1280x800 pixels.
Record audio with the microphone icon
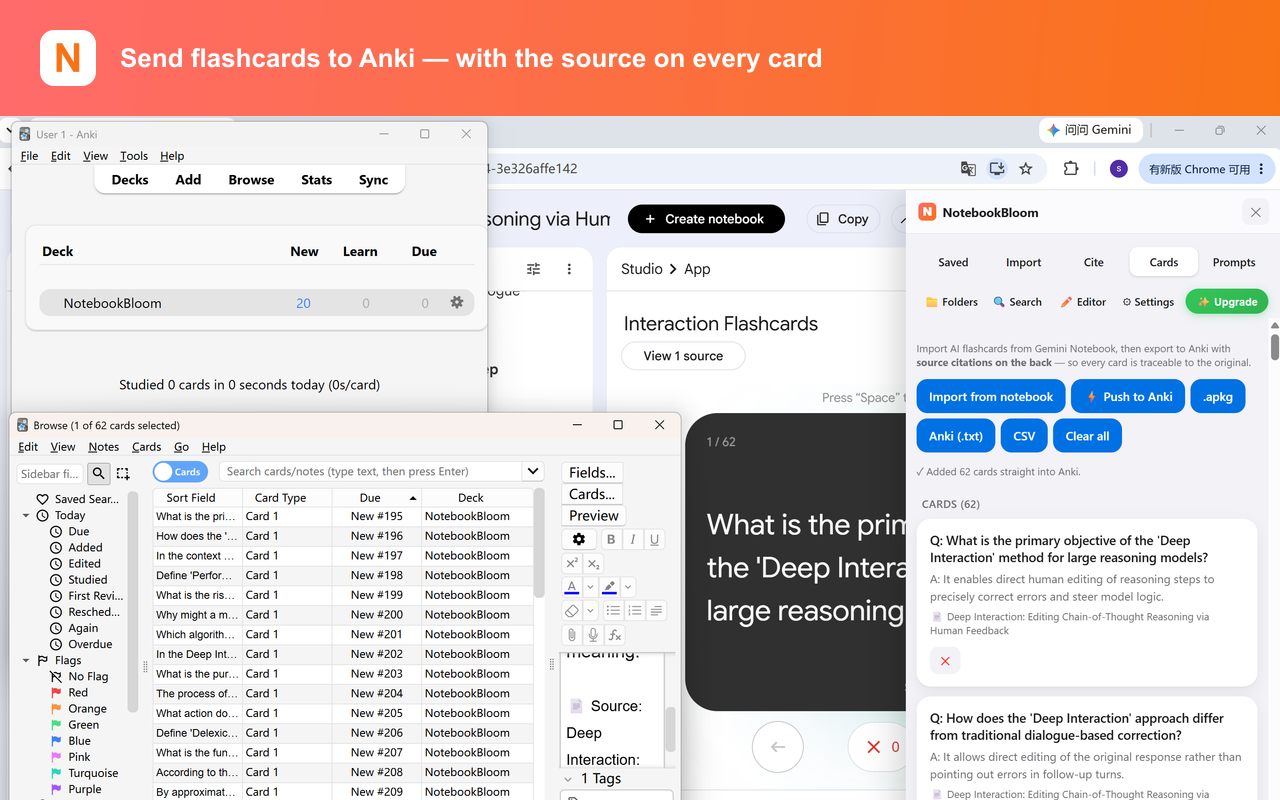[x=593, y=635]
